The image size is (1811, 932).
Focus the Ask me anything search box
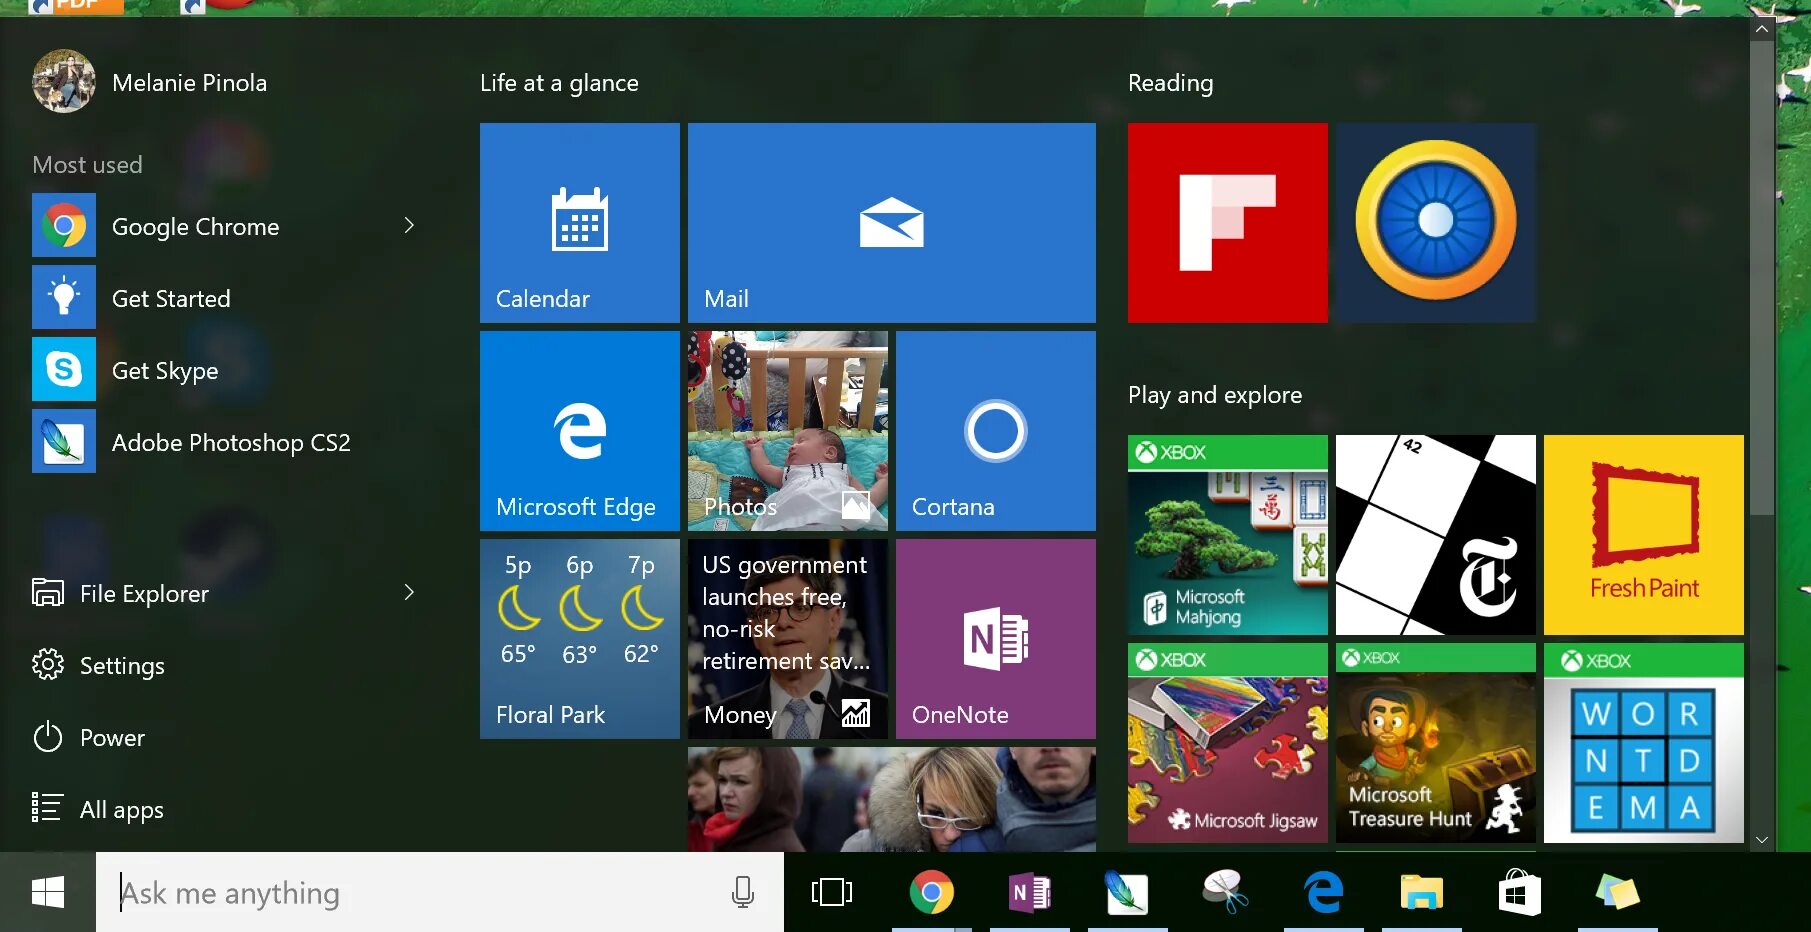(x=440, y=892)
